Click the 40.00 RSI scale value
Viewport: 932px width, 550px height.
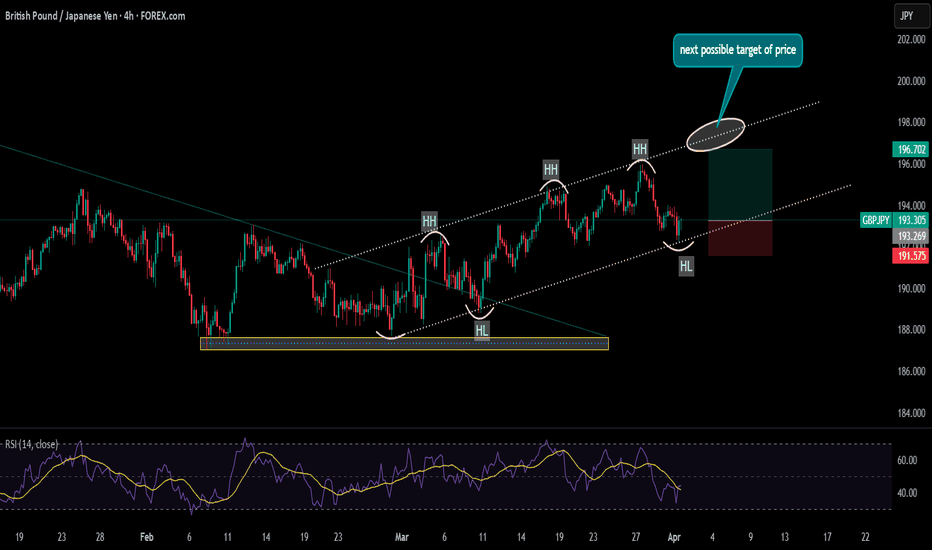[x=907, y=493]
